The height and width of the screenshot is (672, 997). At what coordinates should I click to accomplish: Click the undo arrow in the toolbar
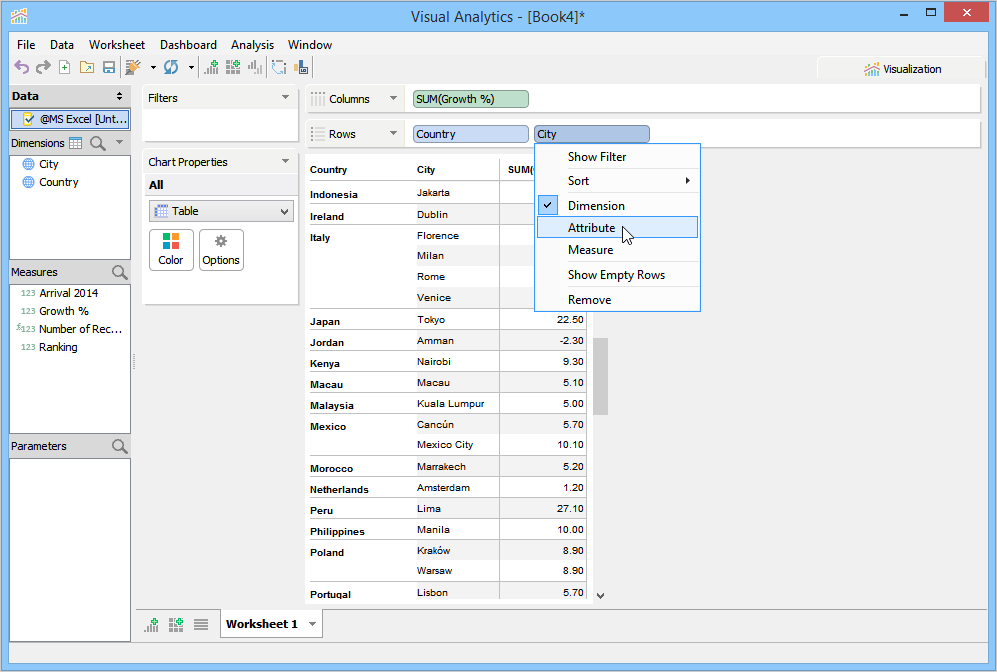point(22,67)
